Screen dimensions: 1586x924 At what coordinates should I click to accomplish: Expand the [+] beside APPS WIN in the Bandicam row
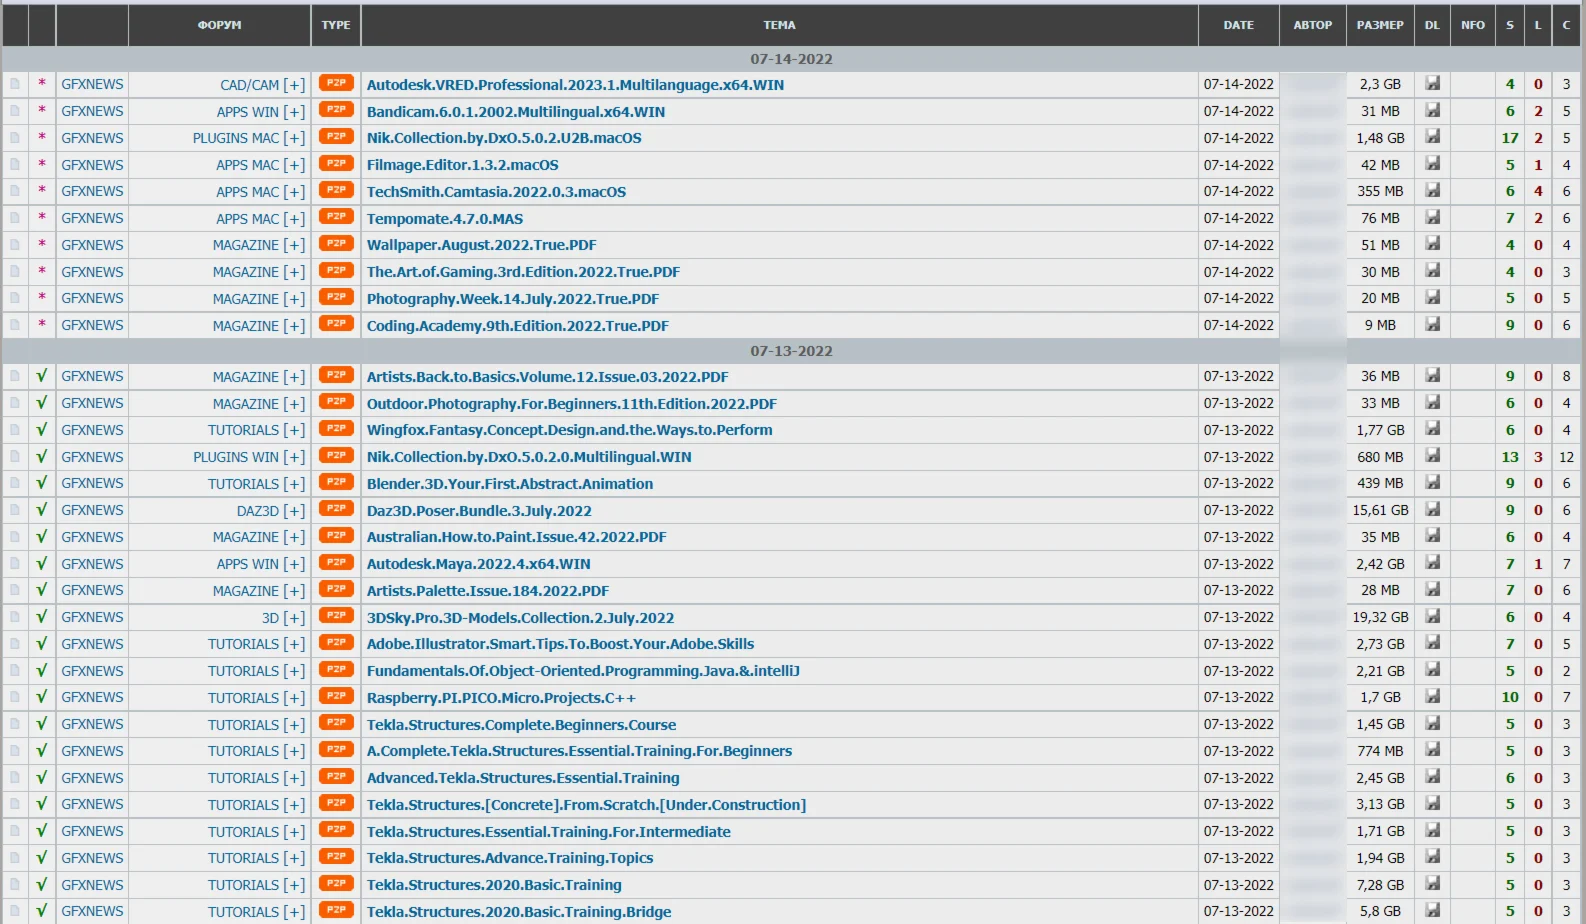point(294,112)
